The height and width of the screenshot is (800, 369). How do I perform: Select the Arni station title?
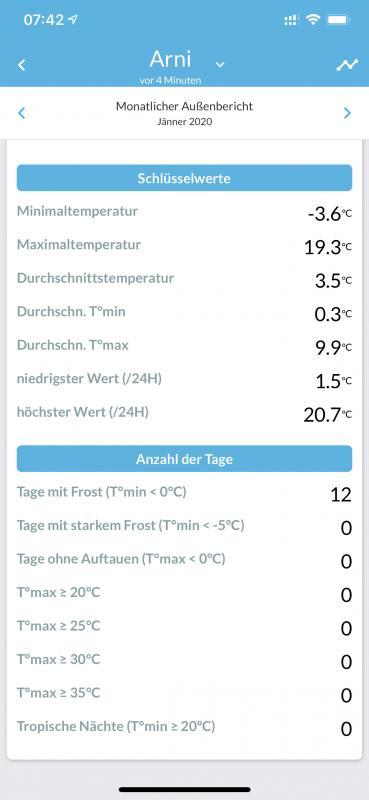click(170, 60)
